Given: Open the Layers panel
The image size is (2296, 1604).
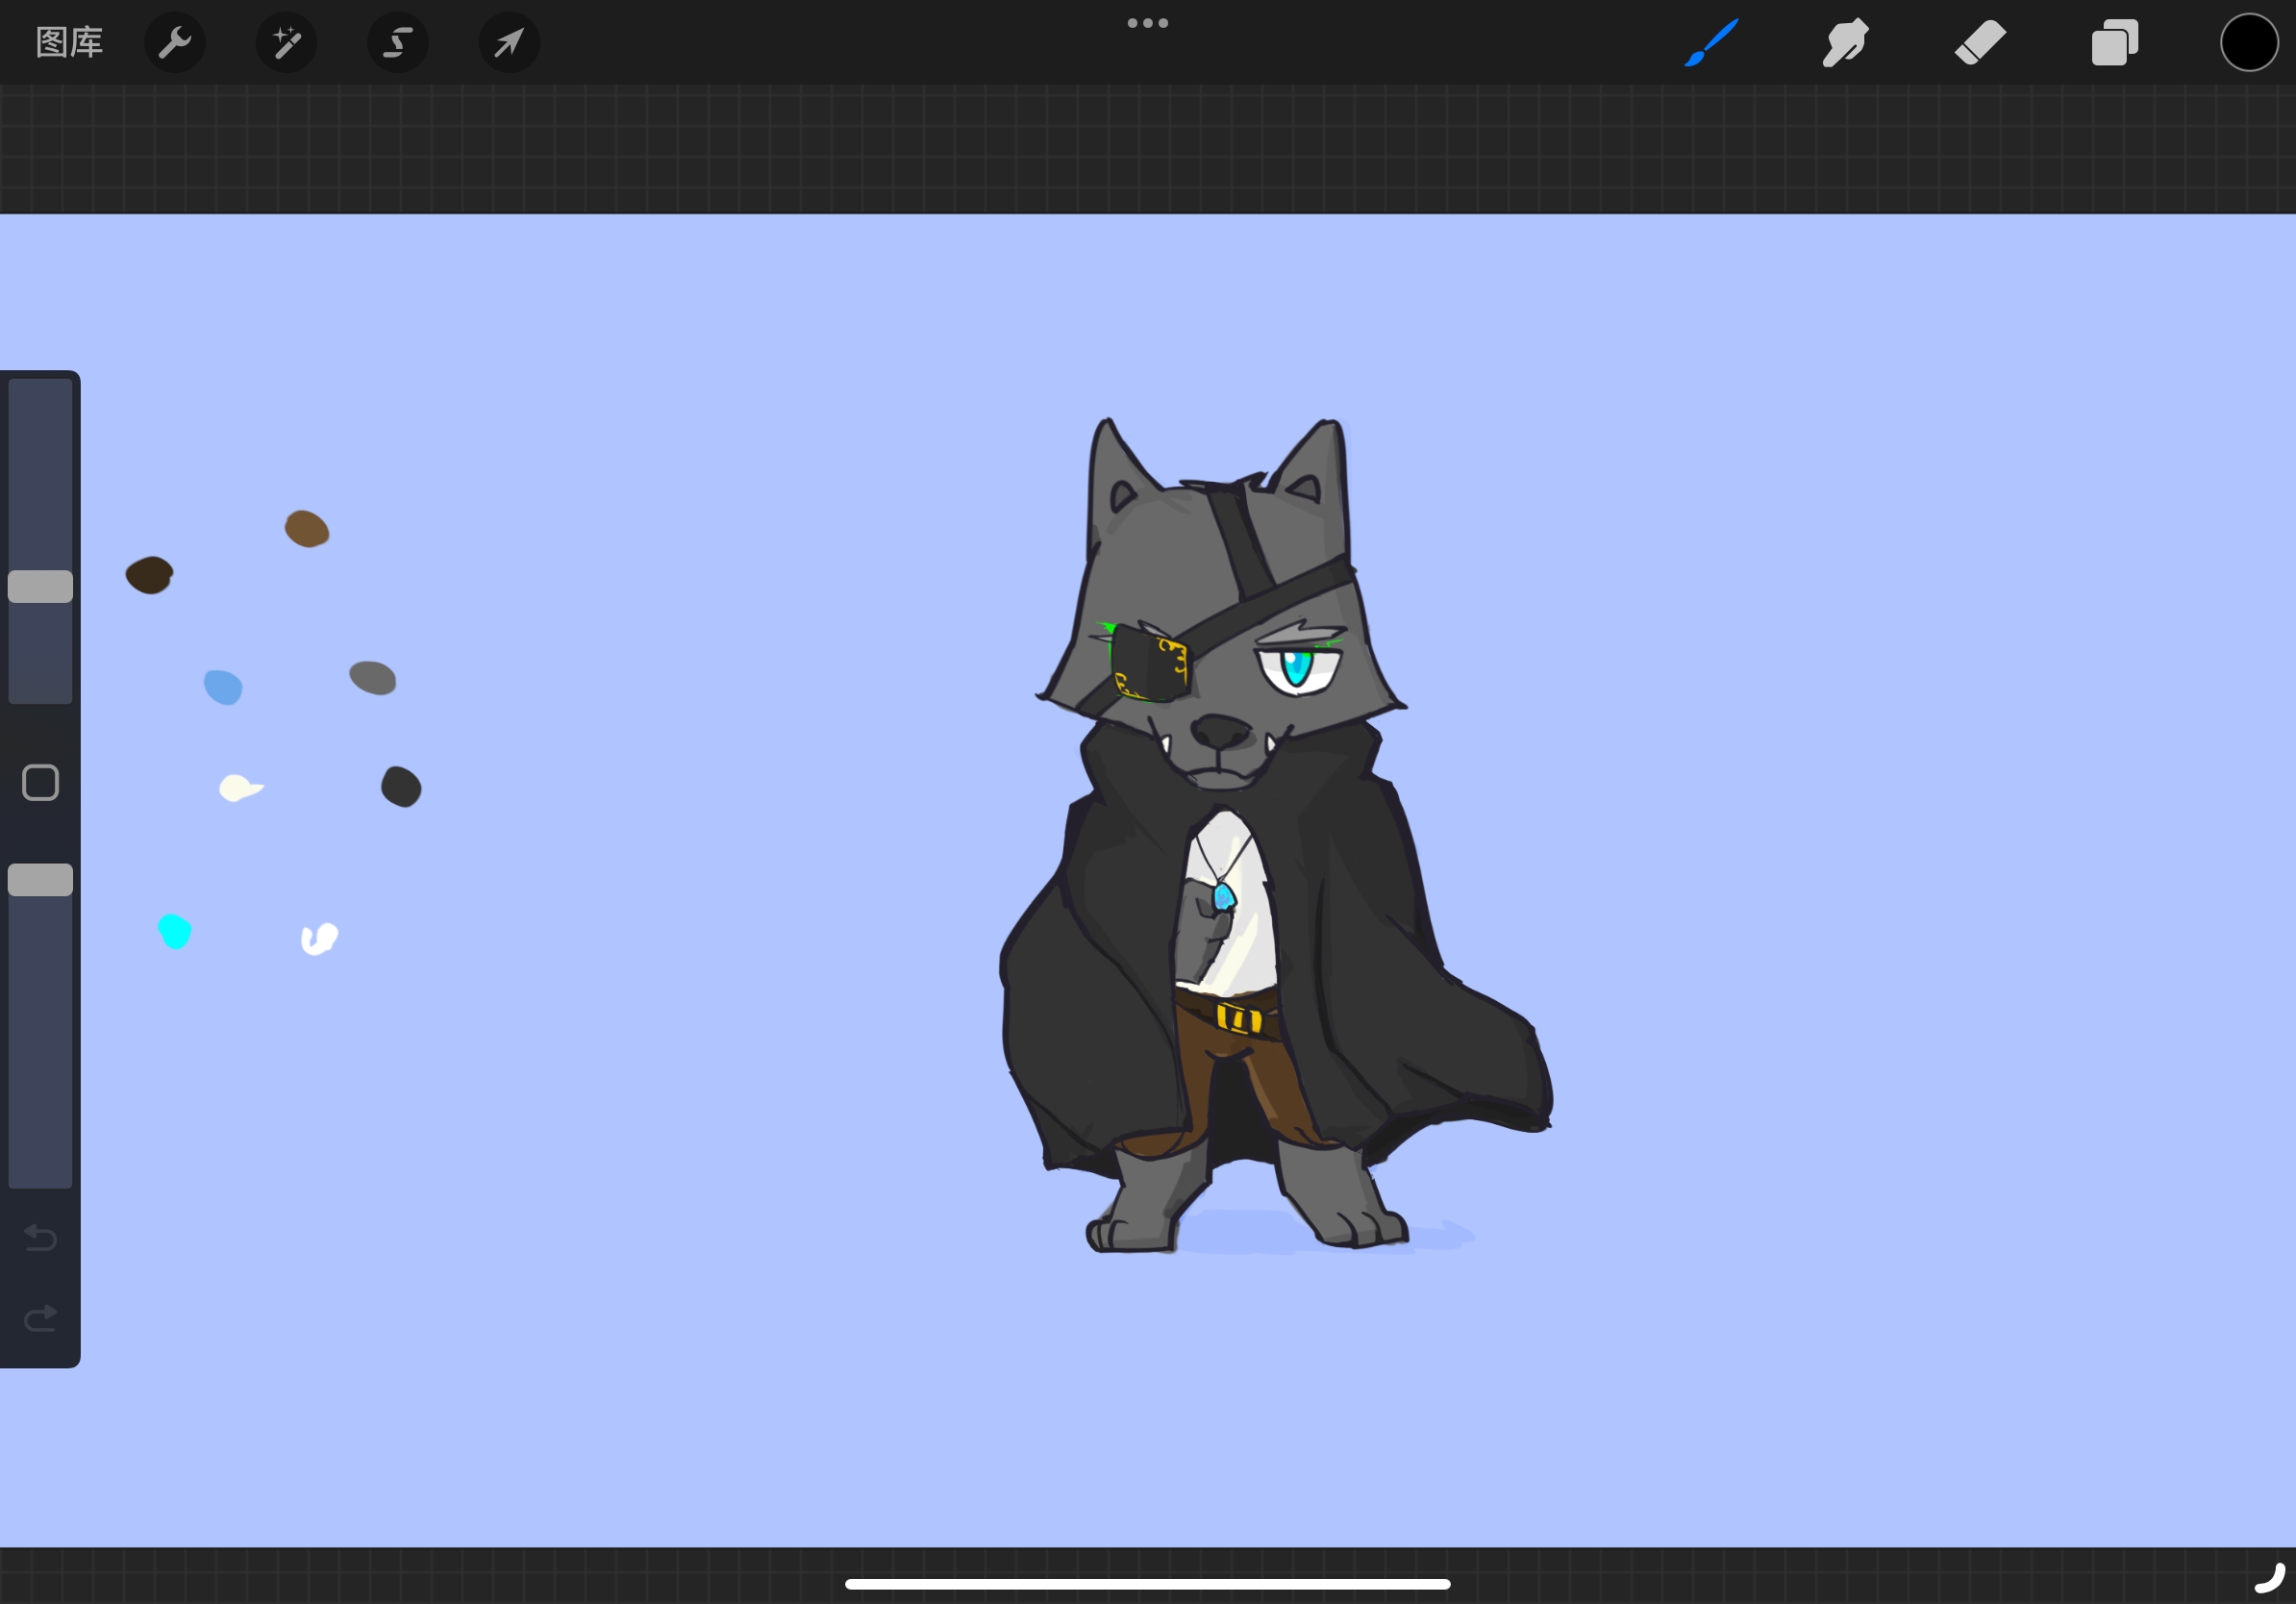Looking at the screenshot, I should (x=2114, y=44).
